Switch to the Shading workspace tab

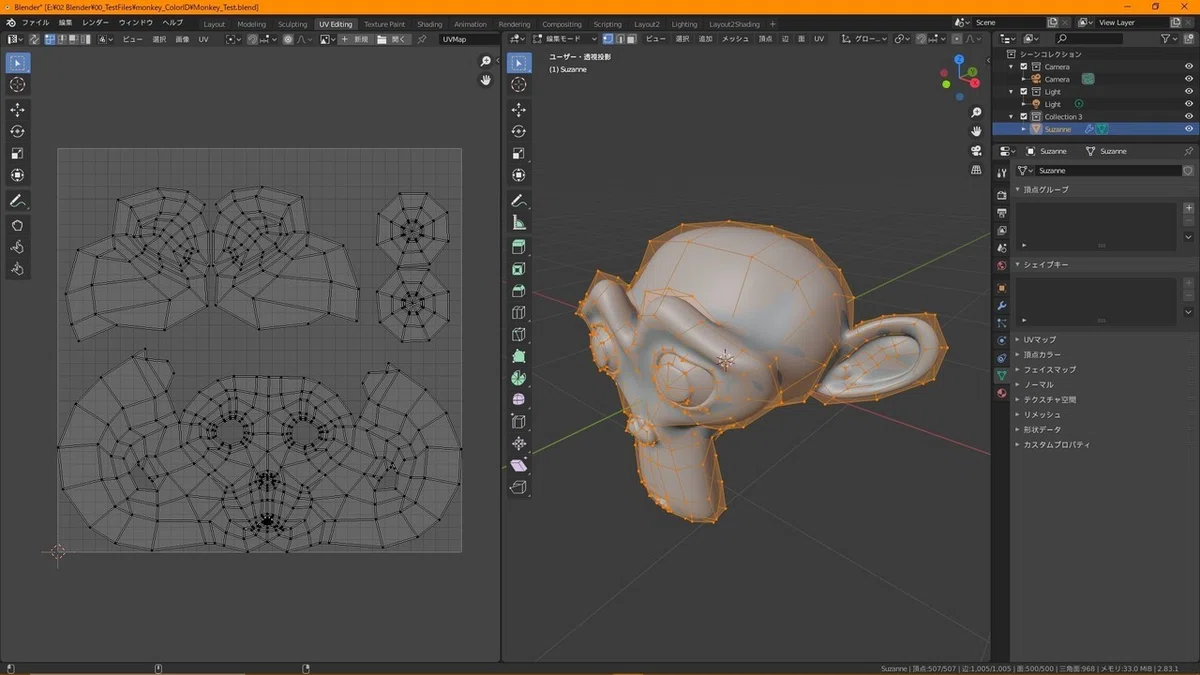430,24
